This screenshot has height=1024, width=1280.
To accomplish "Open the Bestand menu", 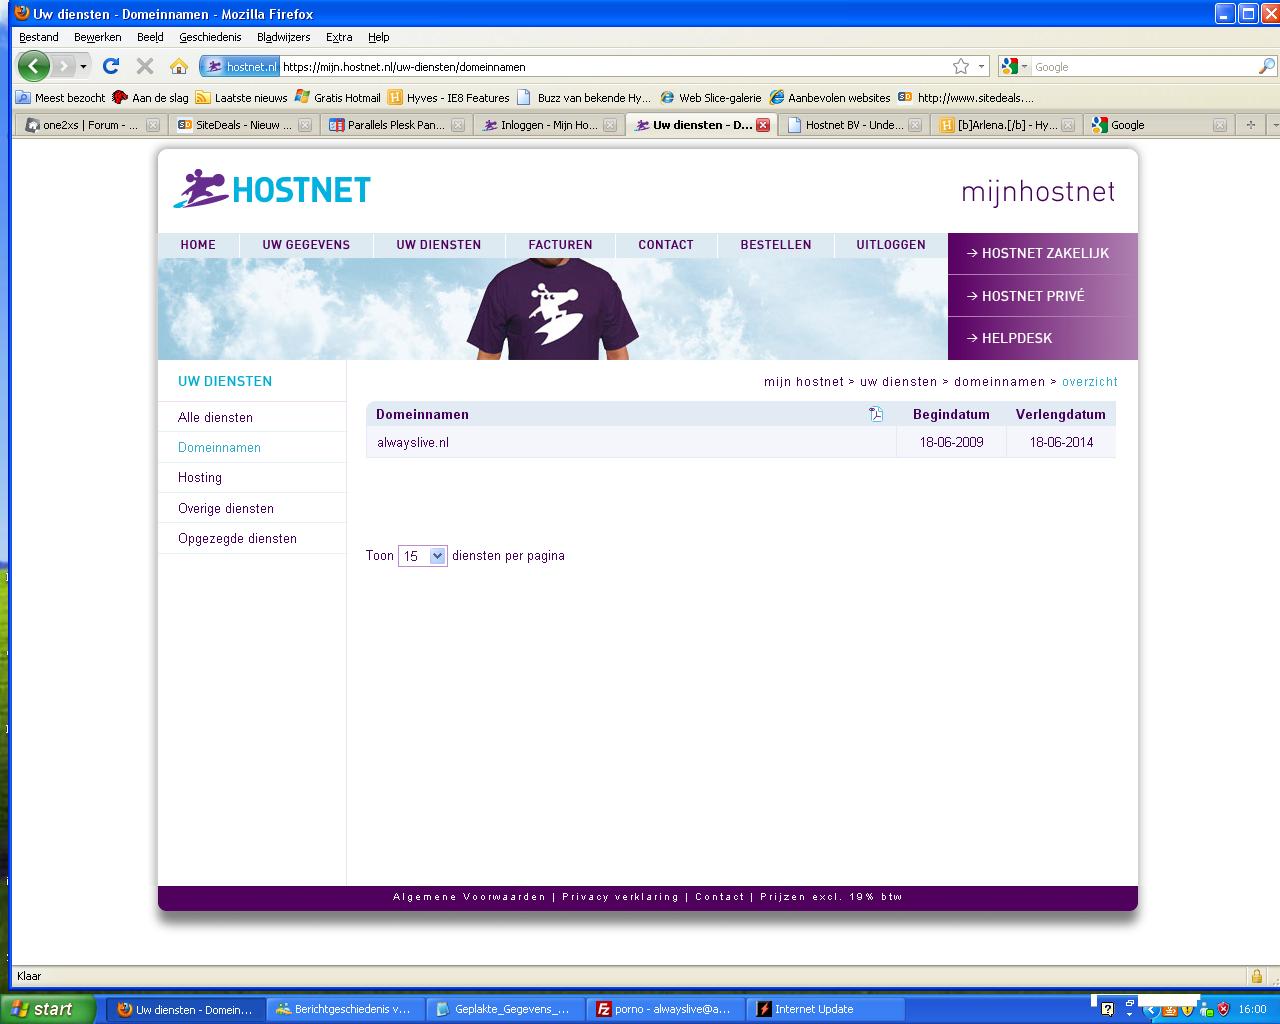I will 39,37.
